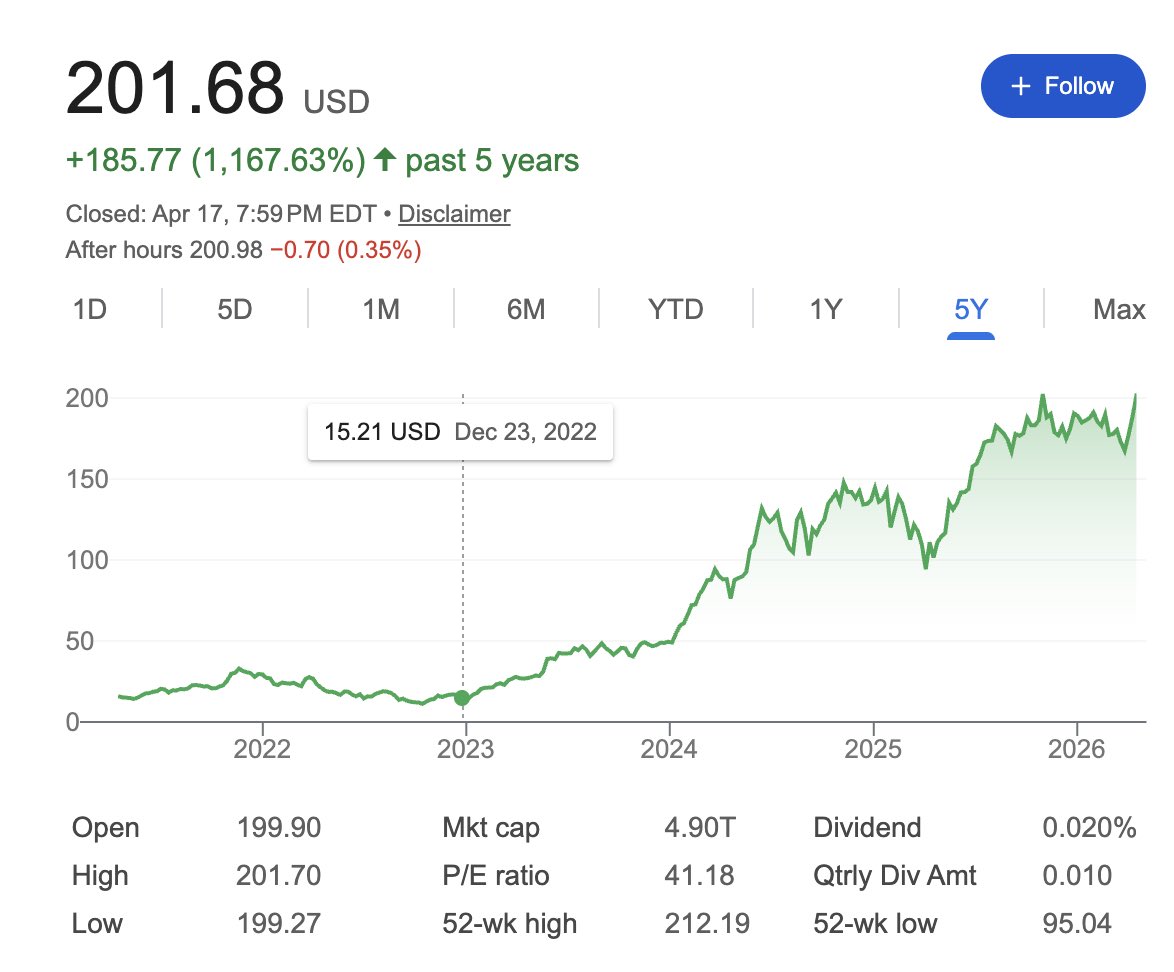
Task: Select the 1D time range tab
Action: (89, 310)
